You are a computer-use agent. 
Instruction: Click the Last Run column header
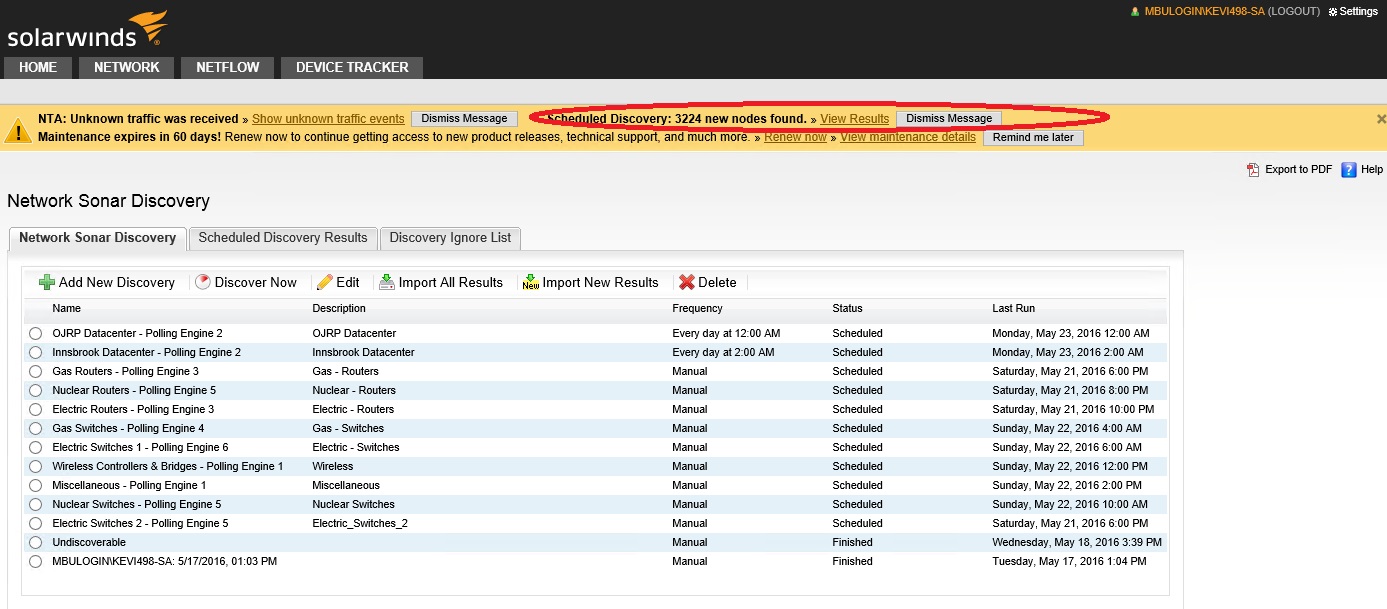(x=1013, y=309)
